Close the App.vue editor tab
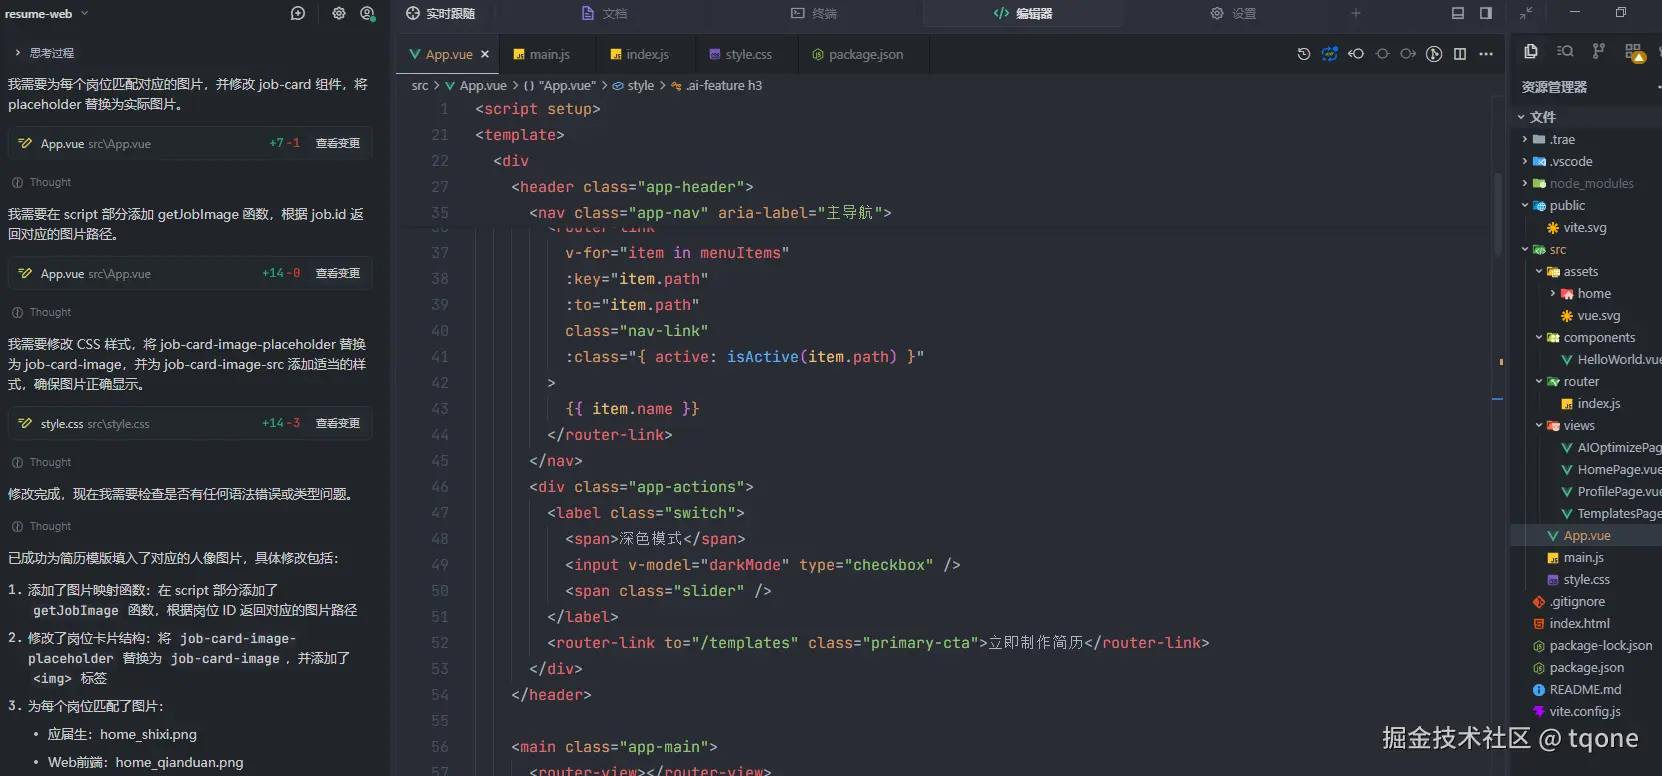Viewport: 1662px width, 776px height. click(485, 55)
